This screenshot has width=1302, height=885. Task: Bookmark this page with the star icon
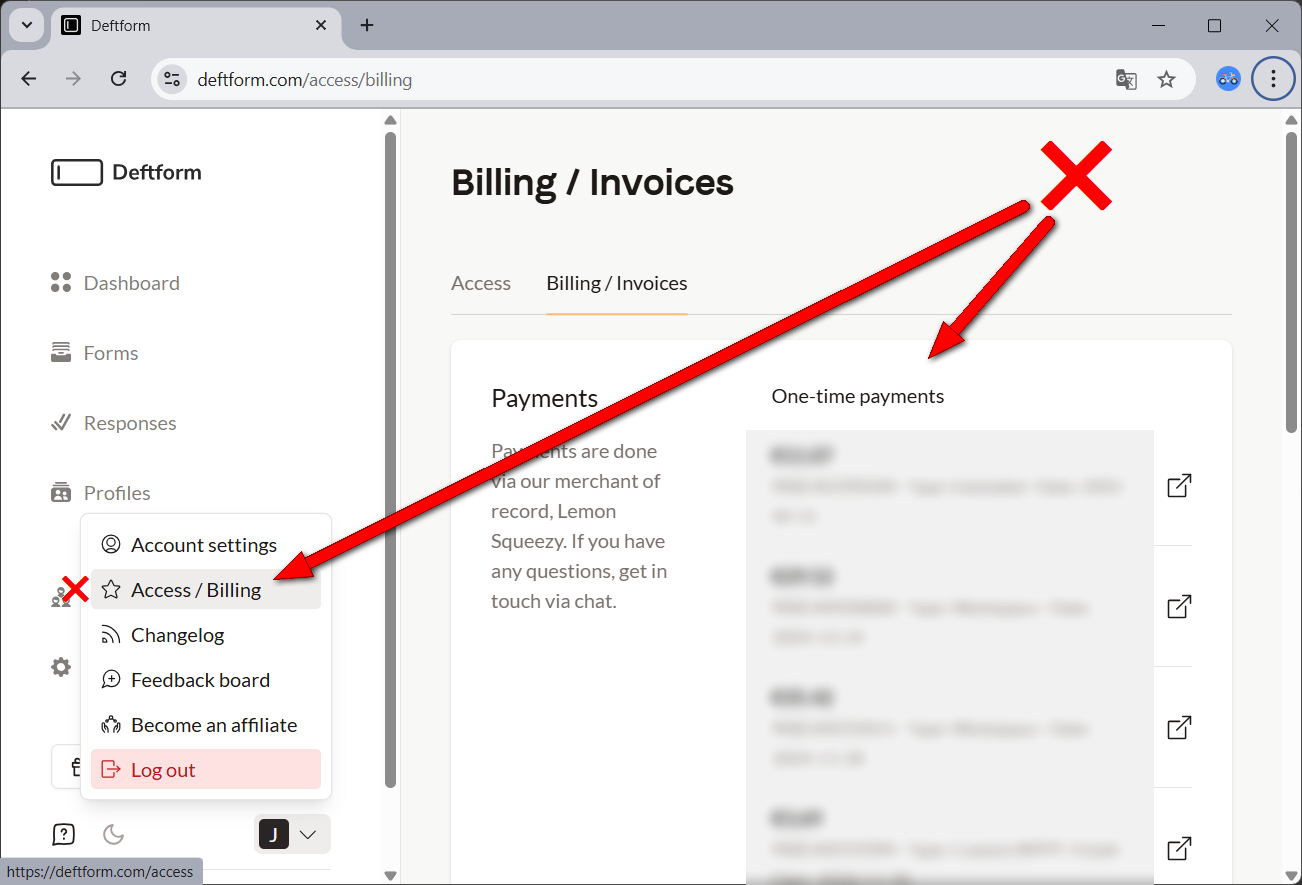[1166, 79]
